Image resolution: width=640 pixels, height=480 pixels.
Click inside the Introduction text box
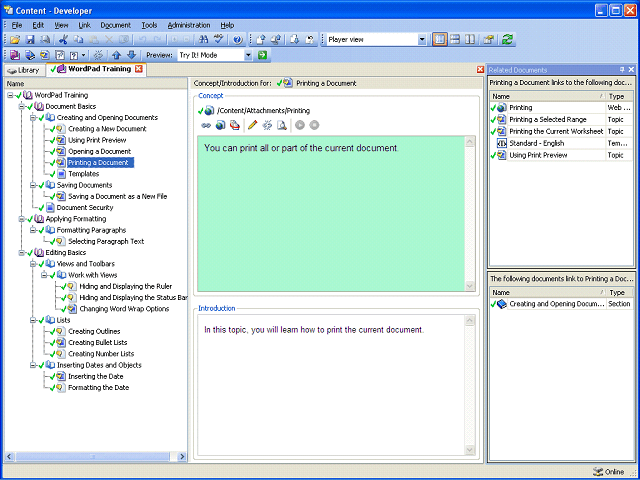pos(331,385)
